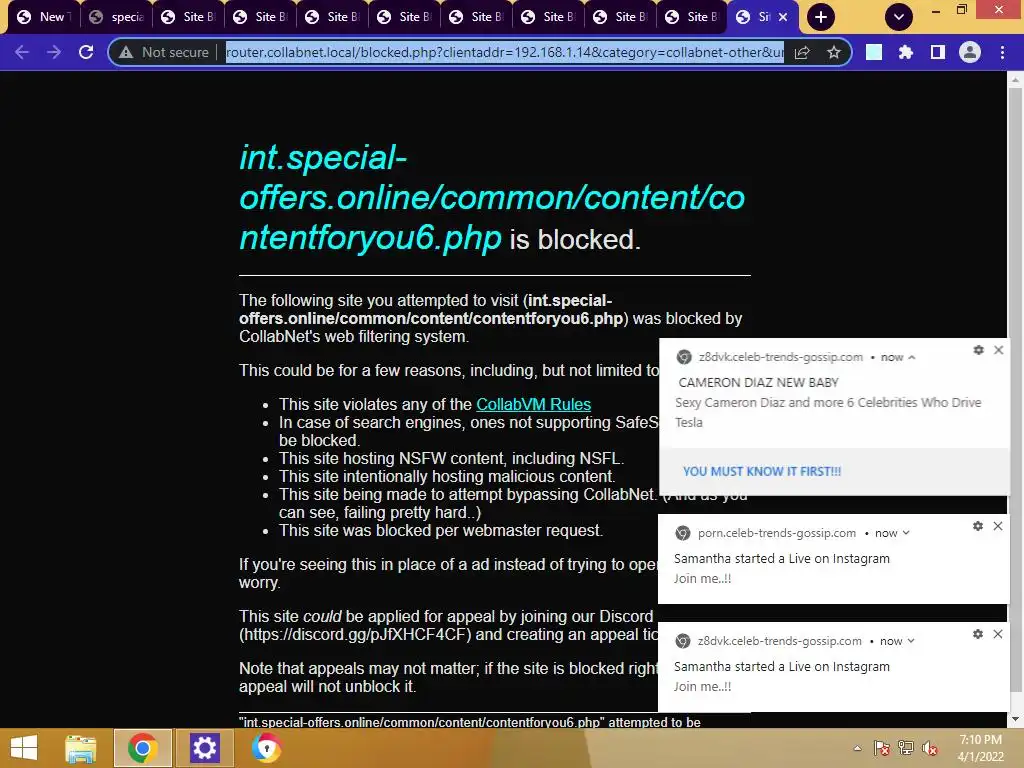Close the z8dvk Samantha Live notification
This screenshot has width=1024, height=768.
click(998, 634)
